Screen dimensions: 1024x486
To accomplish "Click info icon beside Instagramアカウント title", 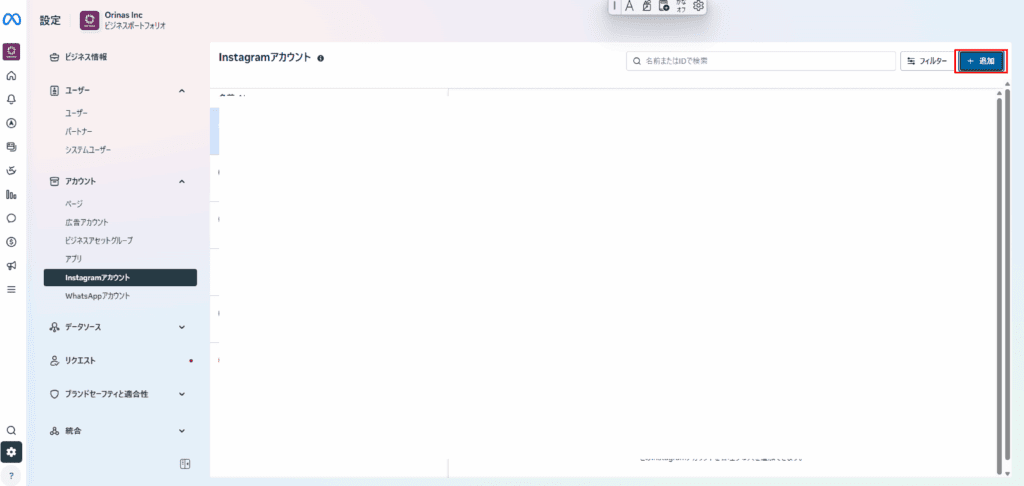I will tap(320, 59).
